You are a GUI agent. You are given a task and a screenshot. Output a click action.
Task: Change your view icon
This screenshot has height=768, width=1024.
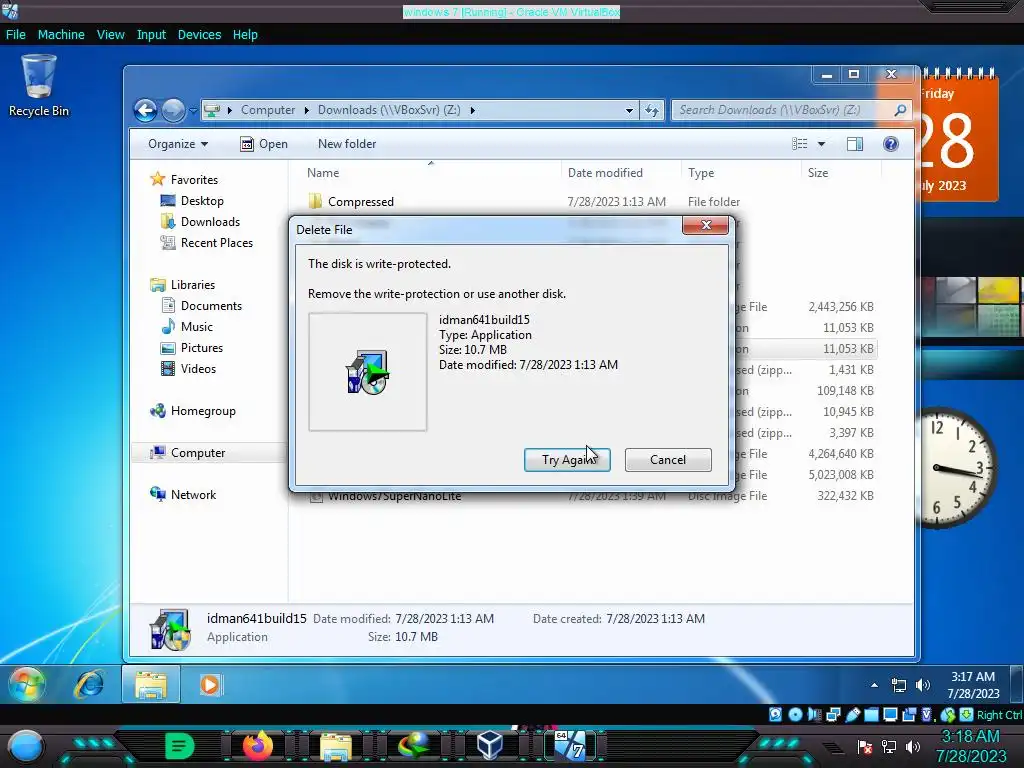pos(799,144)
